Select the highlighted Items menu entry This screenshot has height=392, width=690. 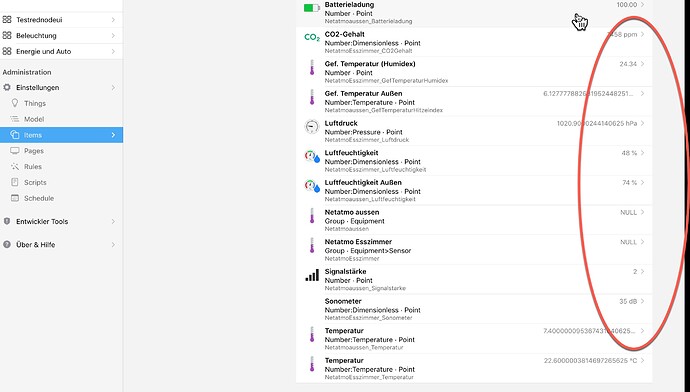tap(62, 135)
